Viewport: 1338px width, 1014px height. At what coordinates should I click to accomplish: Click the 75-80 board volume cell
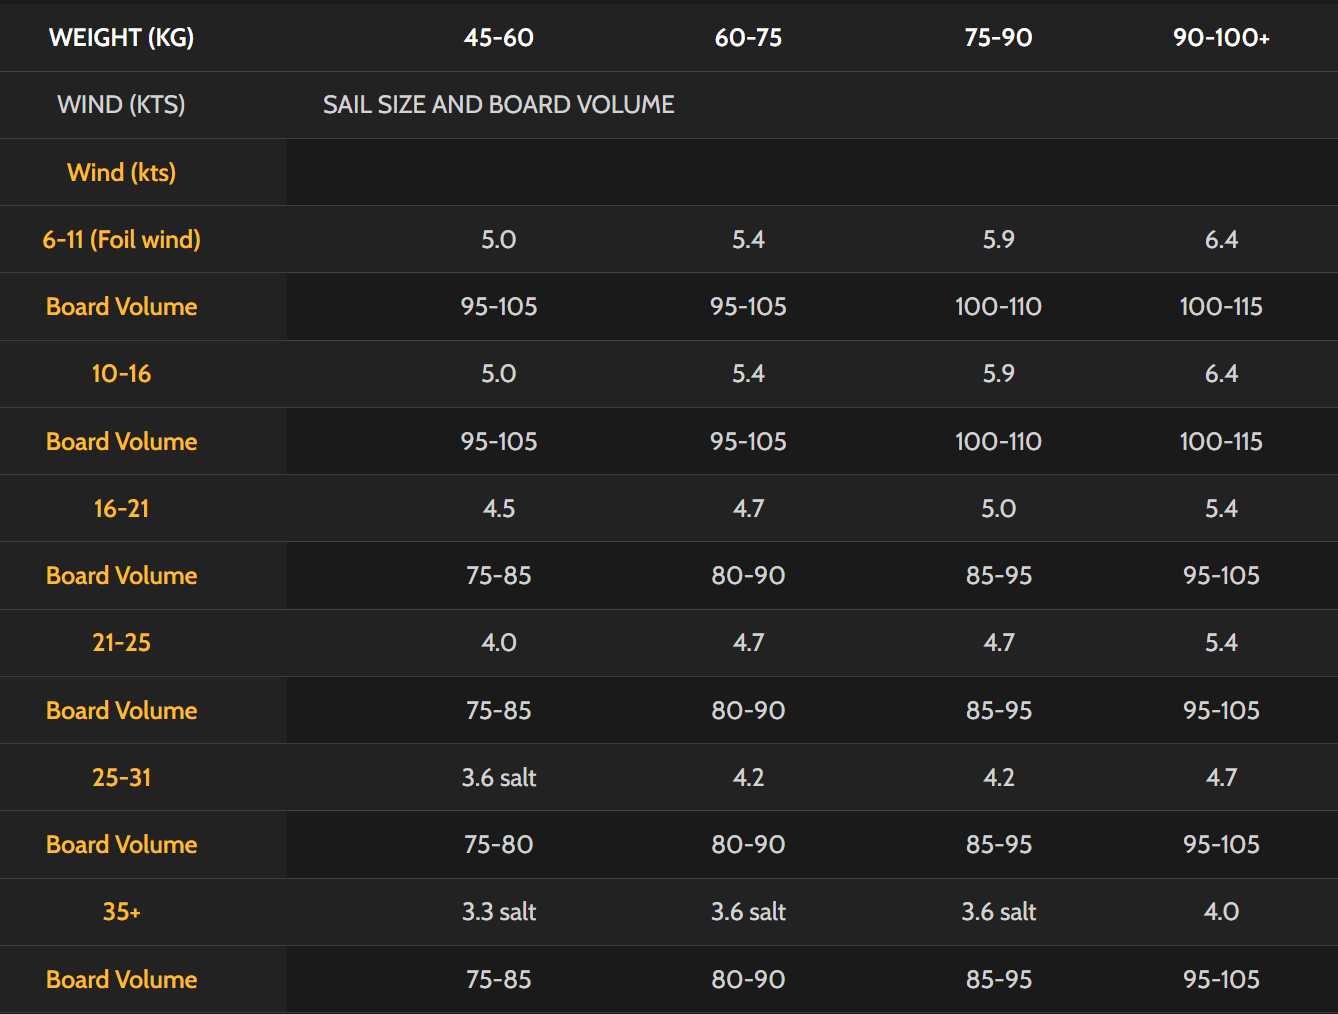click(498, 845)
